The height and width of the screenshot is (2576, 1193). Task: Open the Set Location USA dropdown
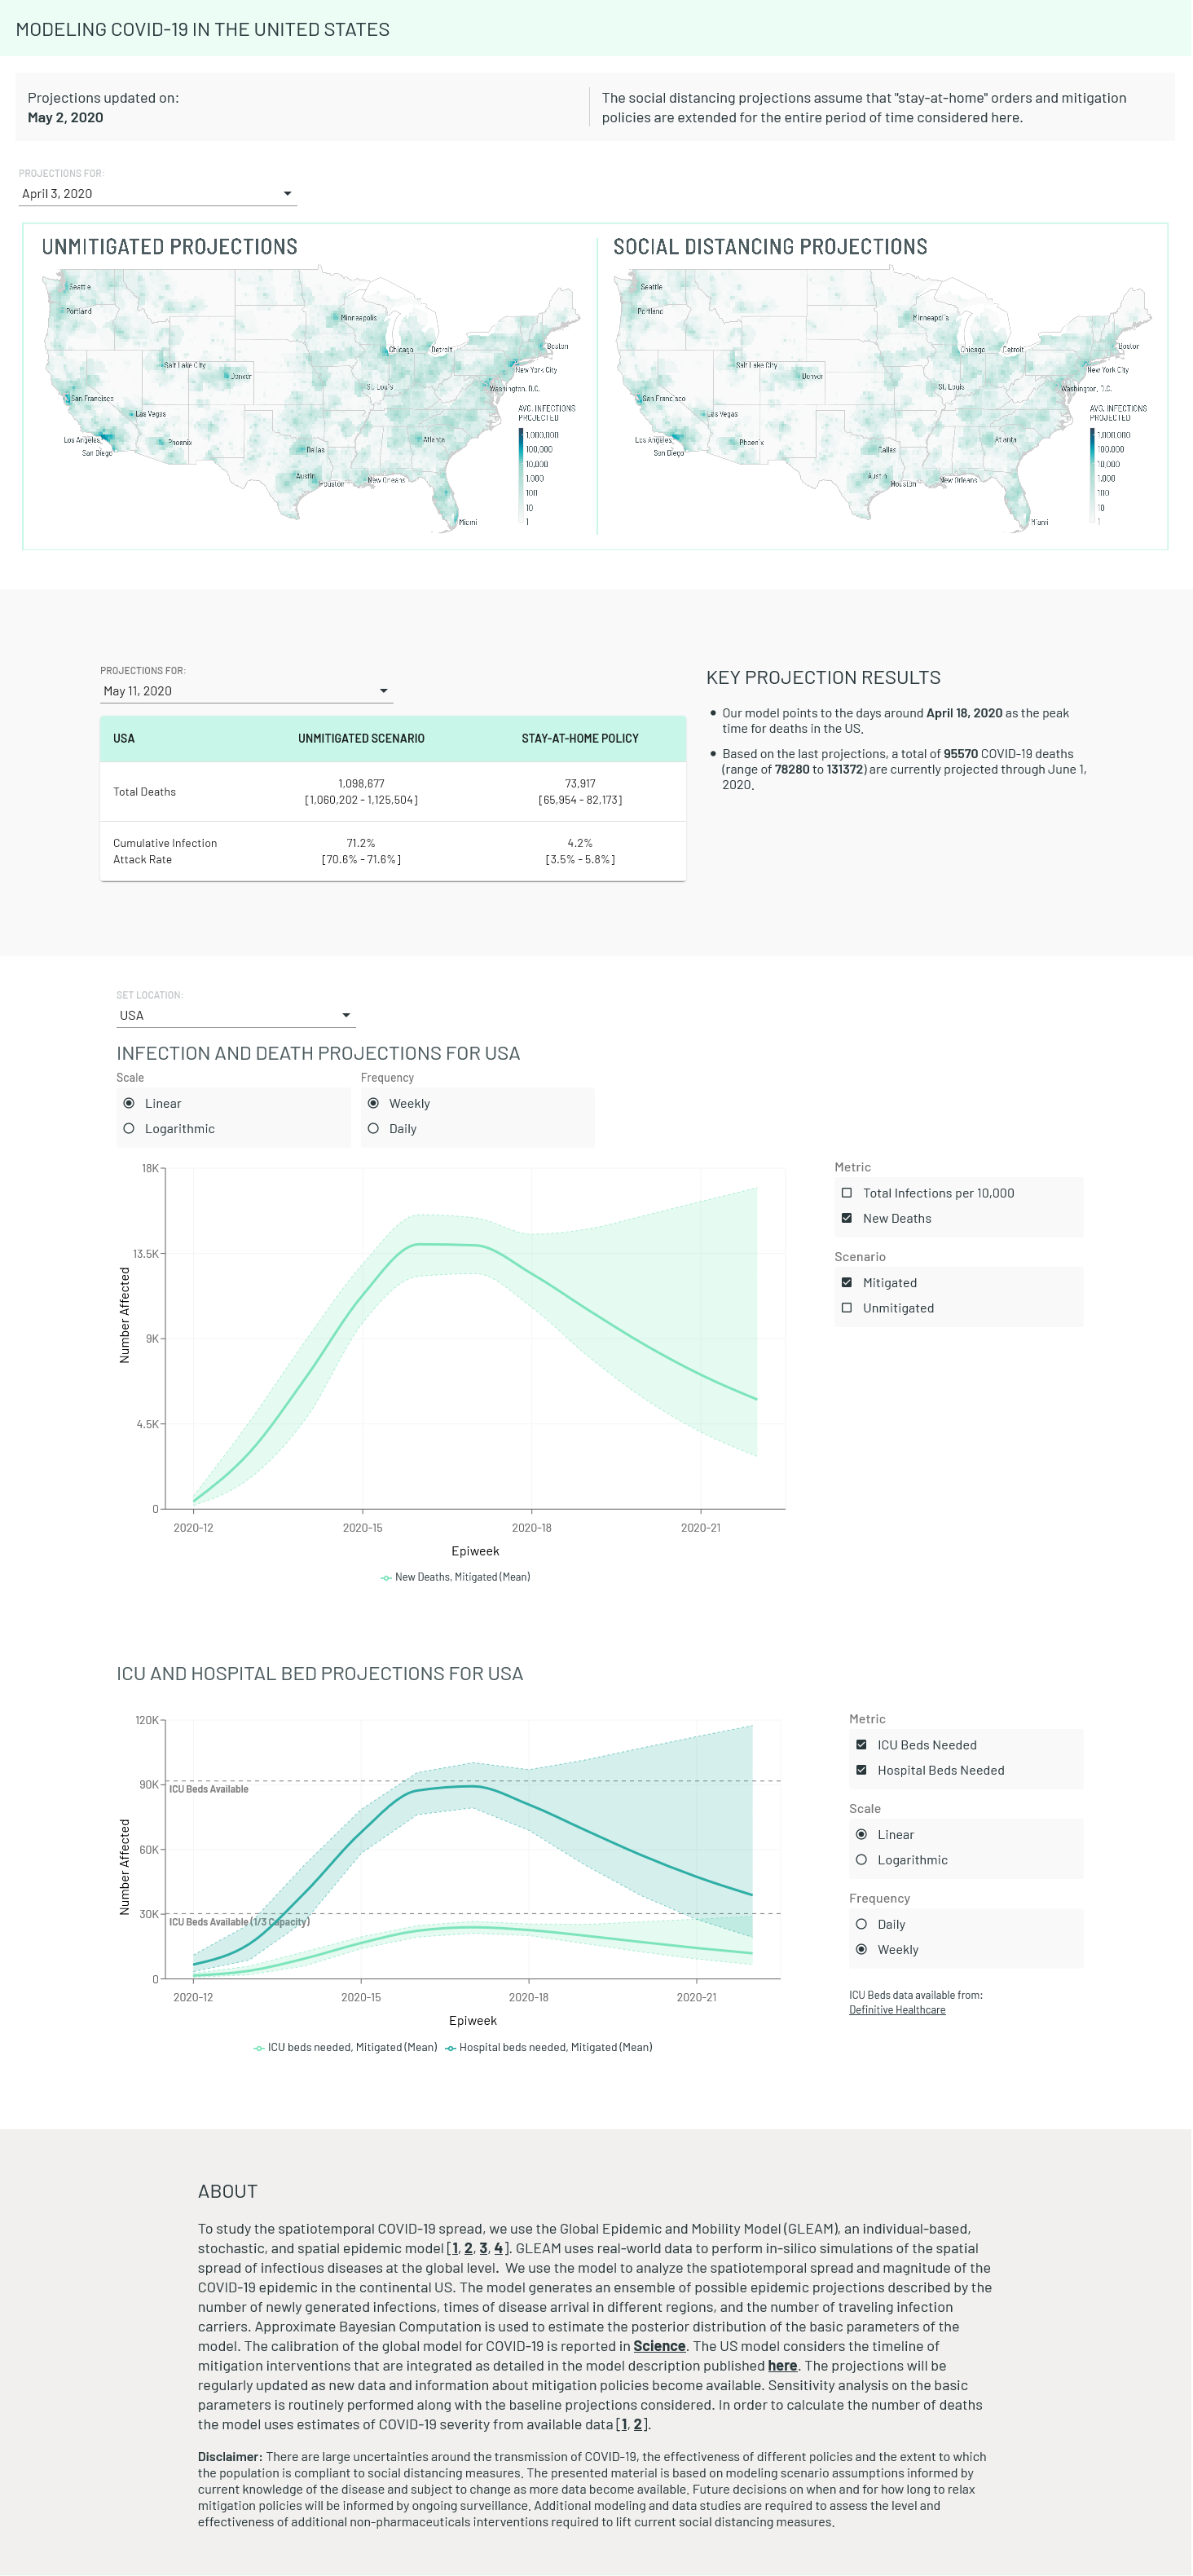(235, 1015)
